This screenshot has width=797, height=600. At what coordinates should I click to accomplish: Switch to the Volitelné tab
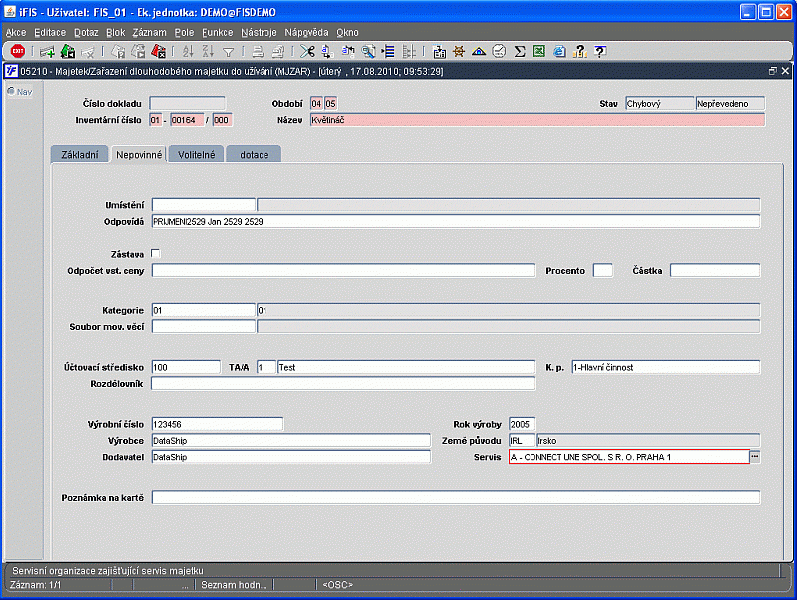[x=194, y=154]
